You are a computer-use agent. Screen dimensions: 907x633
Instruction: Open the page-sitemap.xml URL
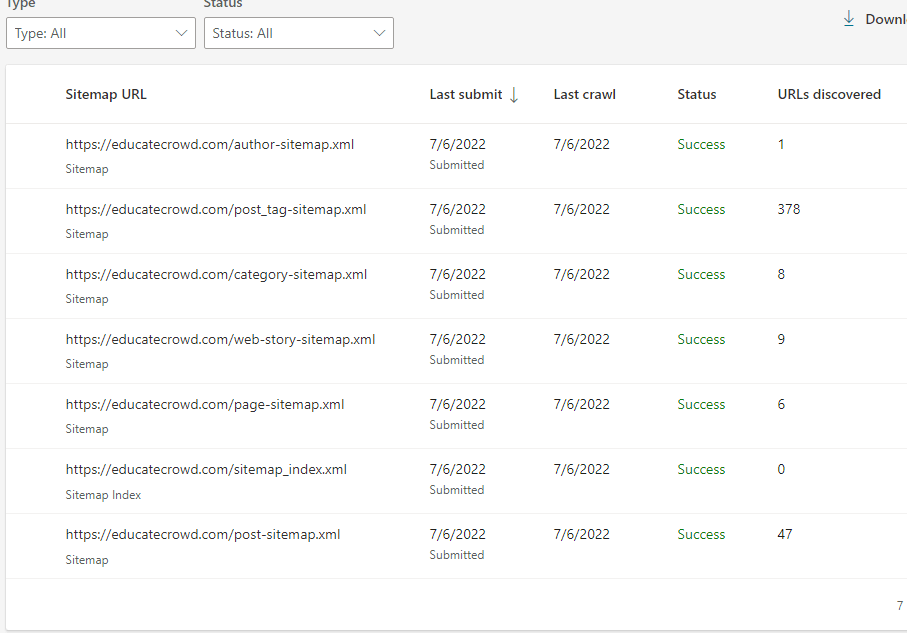tap(205, 404)
